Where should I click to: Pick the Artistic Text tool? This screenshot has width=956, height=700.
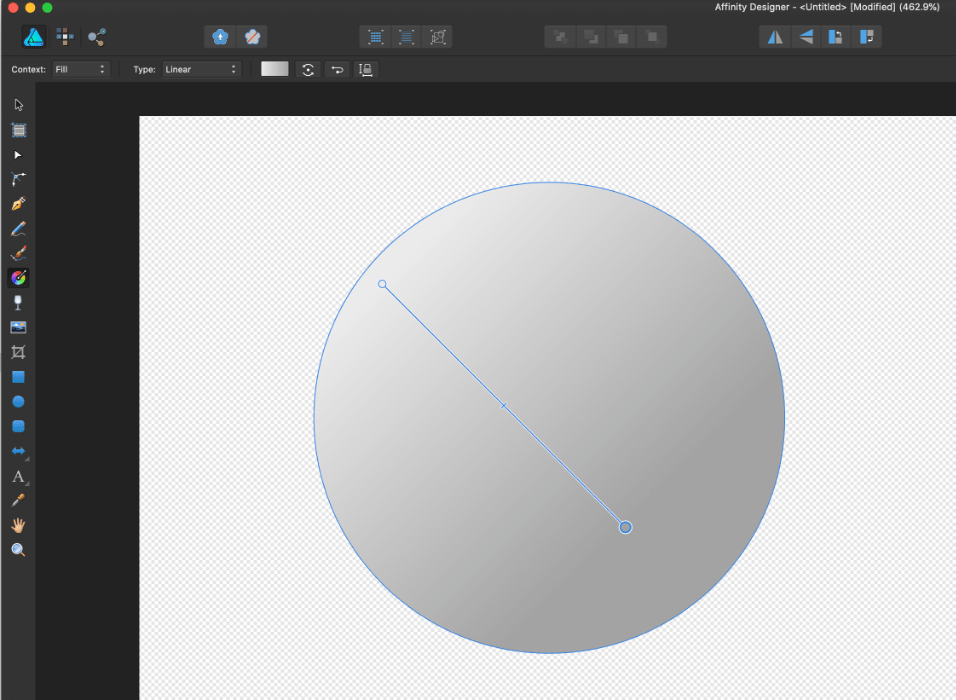18,476
